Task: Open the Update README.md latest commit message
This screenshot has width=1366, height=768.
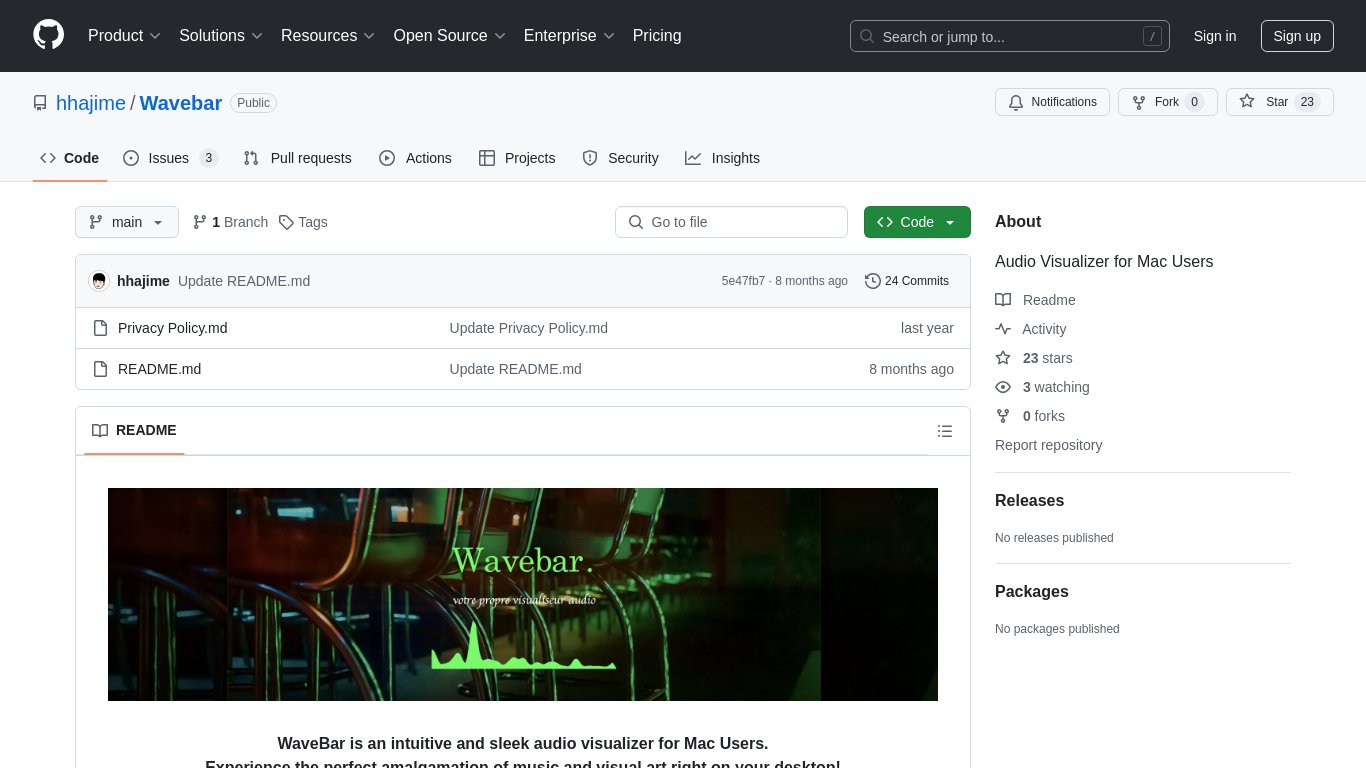Action: tap(244, 281)
